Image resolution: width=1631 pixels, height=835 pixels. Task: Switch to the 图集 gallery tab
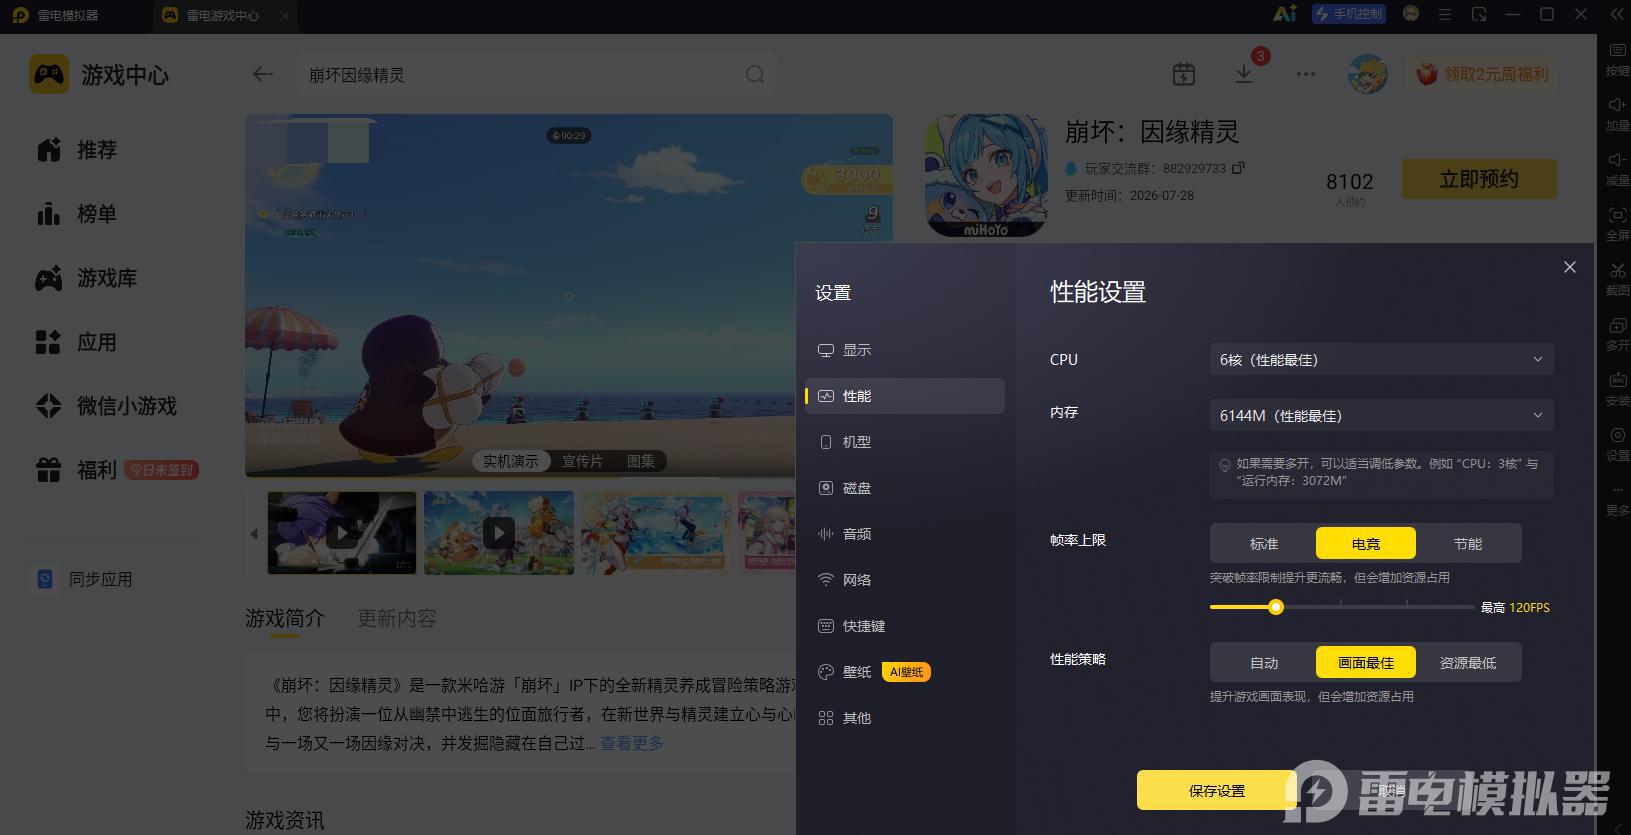641,461
